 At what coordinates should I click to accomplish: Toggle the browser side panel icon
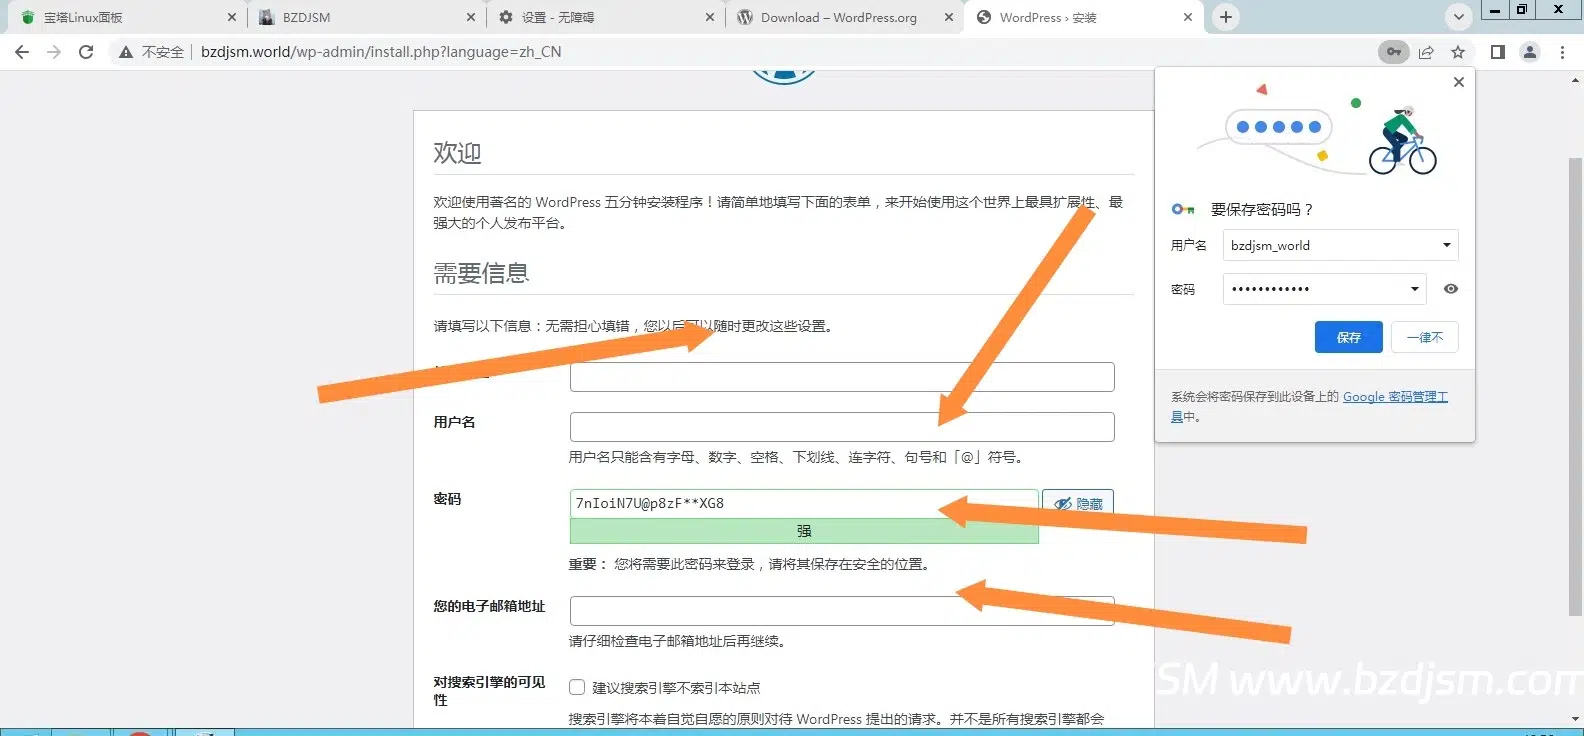(x=1498, y=52)
